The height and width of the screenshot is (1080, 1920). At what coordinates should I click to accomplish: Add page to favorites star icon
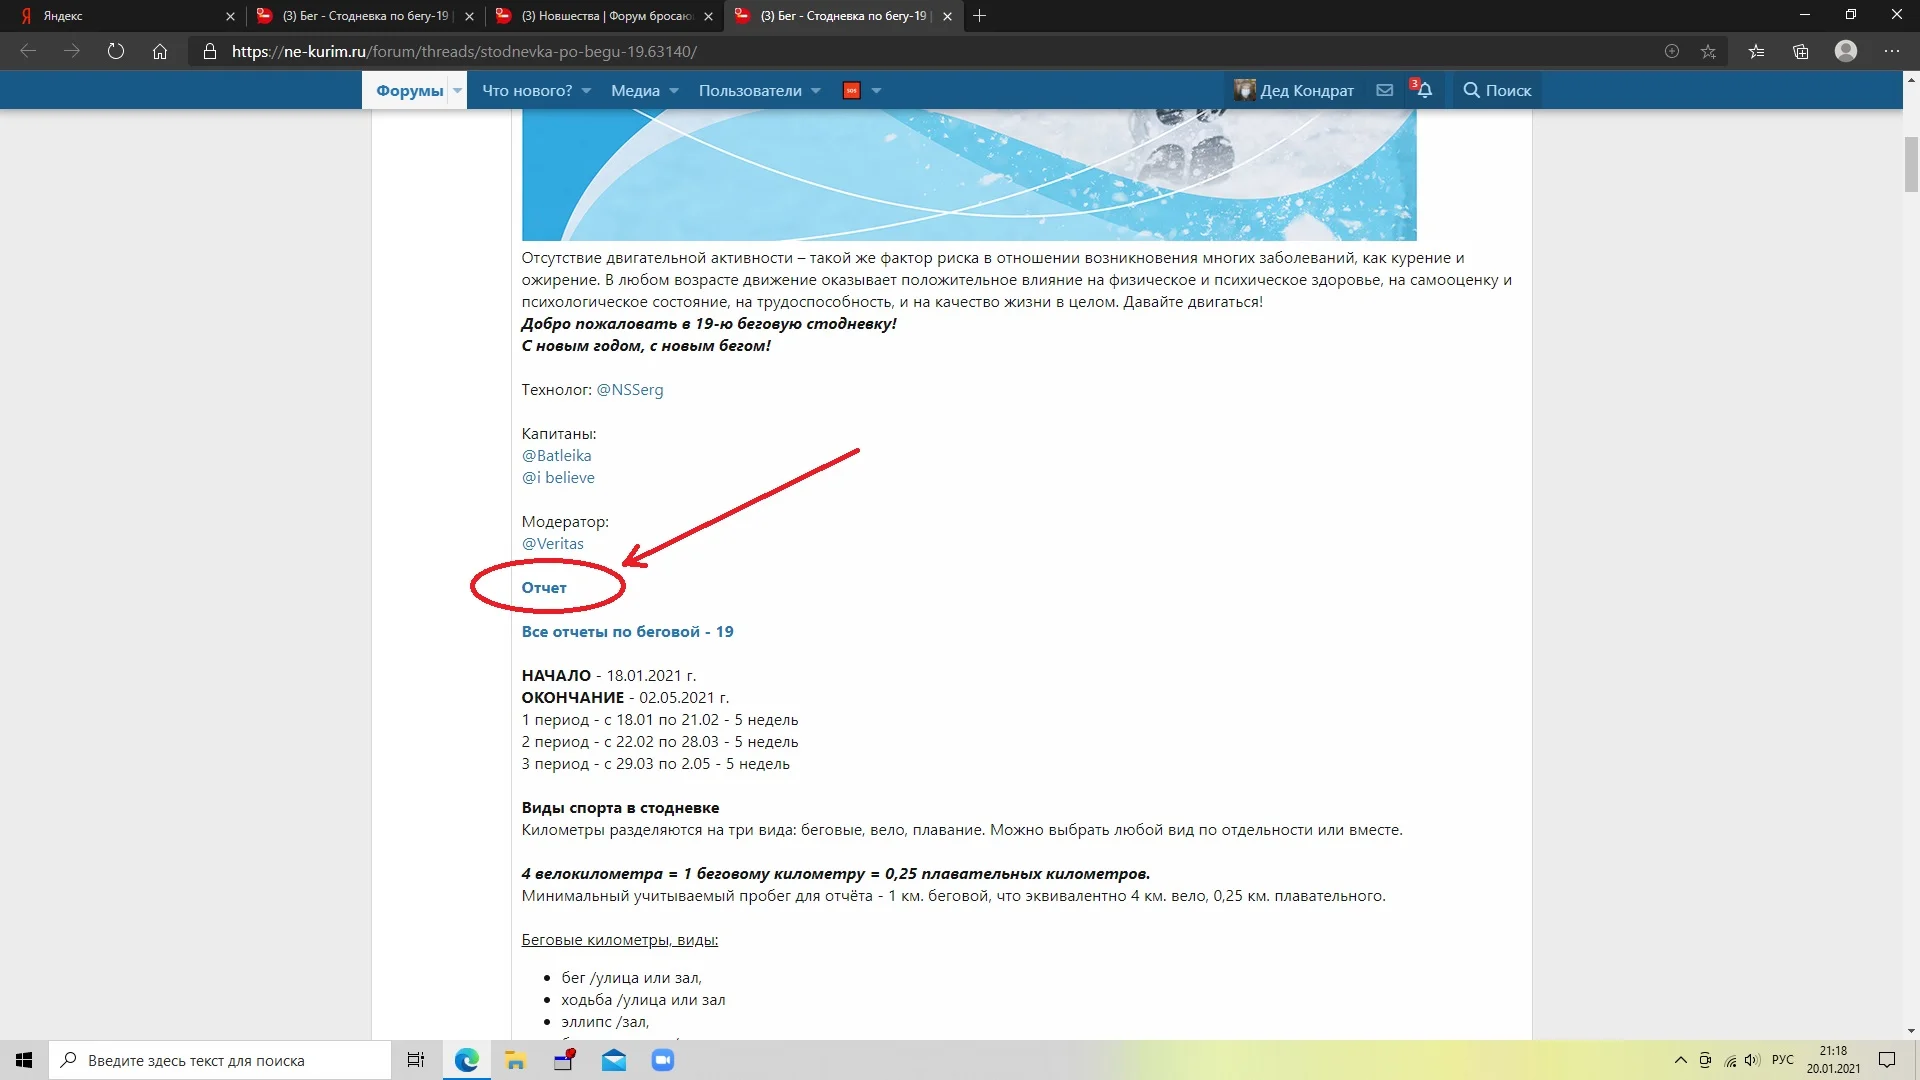[x=1708, y=51]
